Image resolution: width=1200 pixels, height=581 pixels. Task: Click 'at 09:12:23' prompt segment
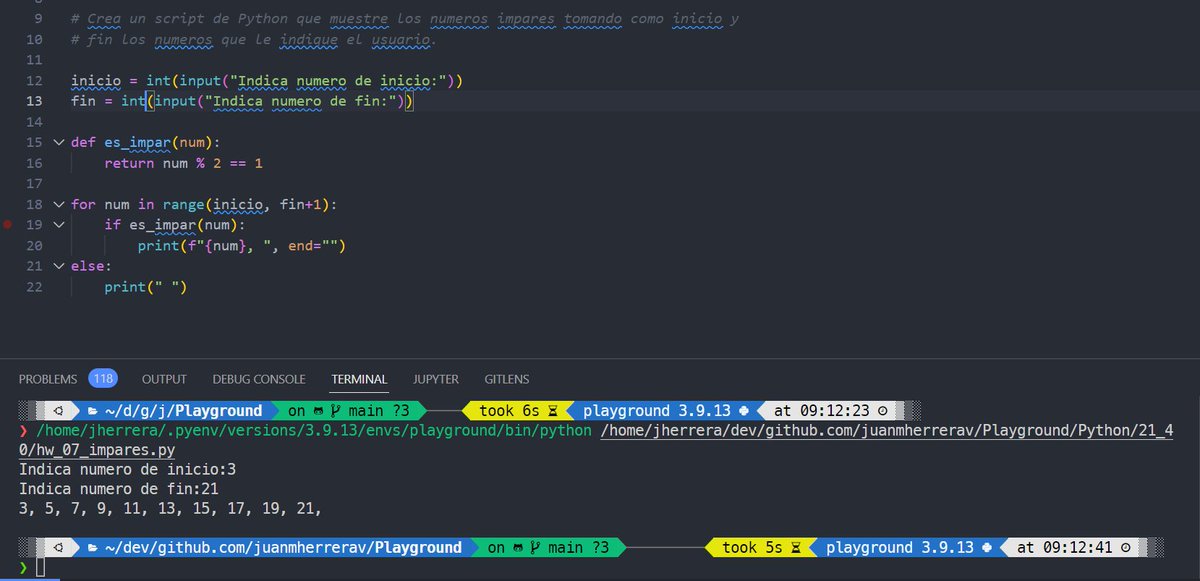point(829,411)
